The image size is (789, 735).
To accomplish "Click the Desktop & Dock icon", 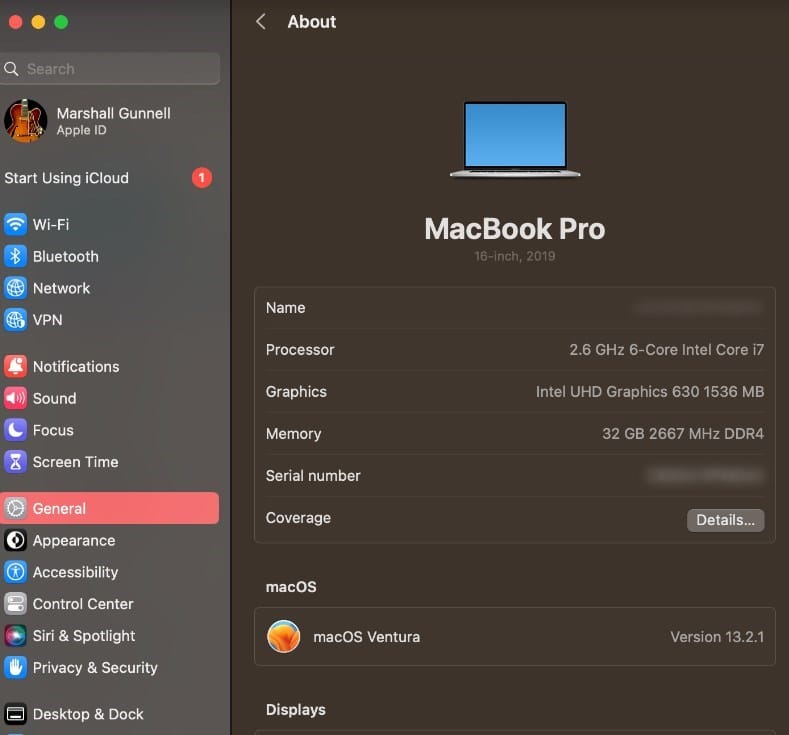I will tap(16, 714).
